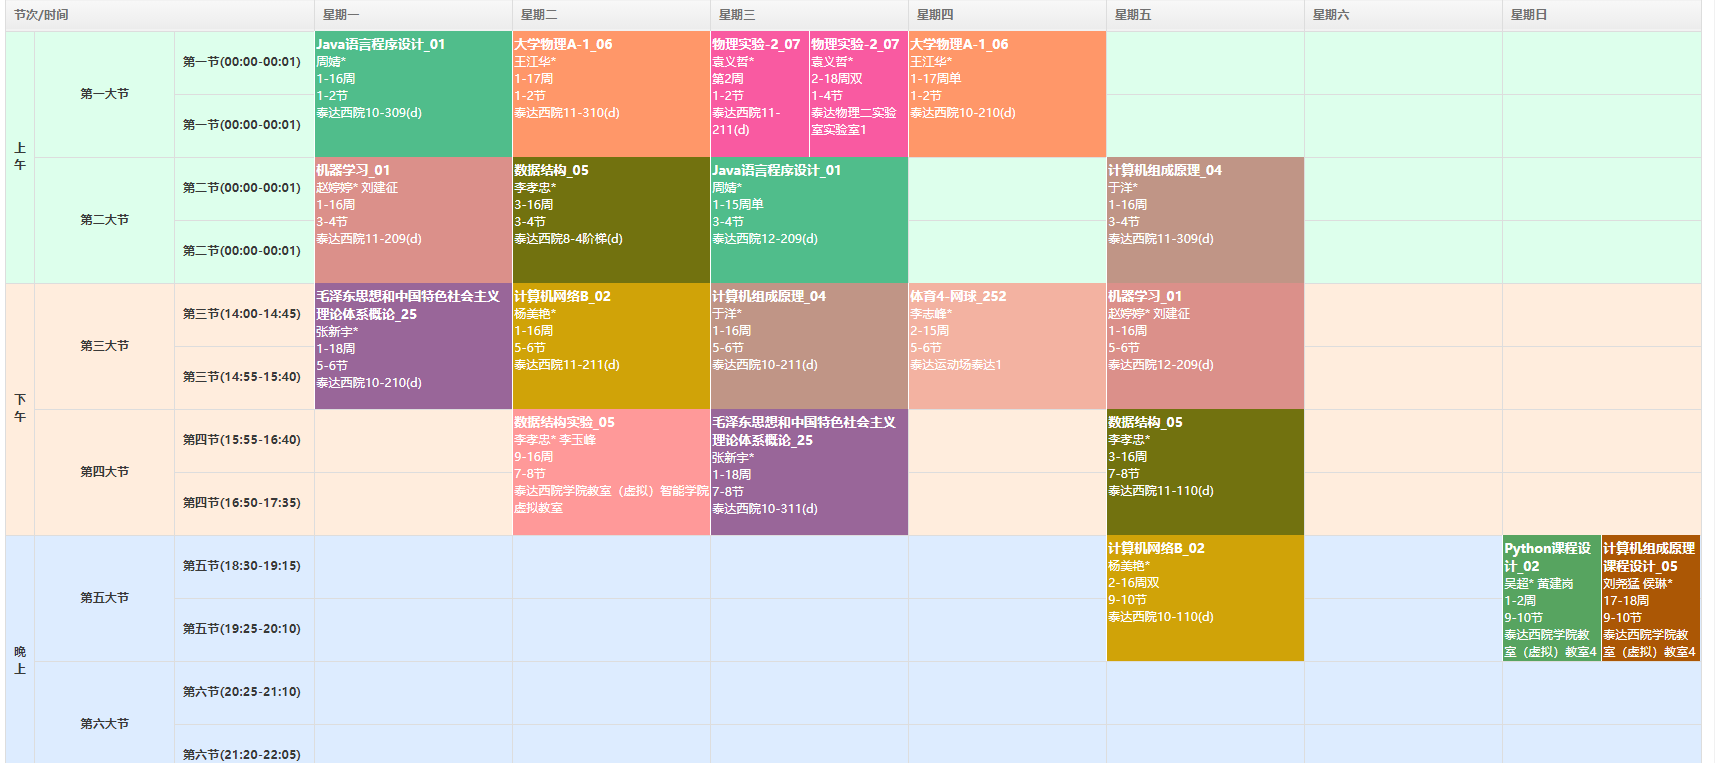Click the 节次/时间 header cell

point(160,15)
